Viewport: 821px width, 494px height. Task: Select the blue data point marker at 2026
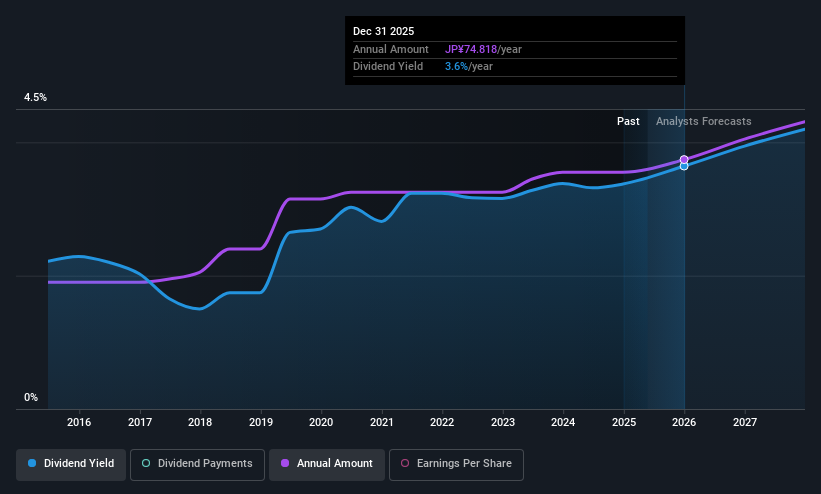tap(684, 167)
